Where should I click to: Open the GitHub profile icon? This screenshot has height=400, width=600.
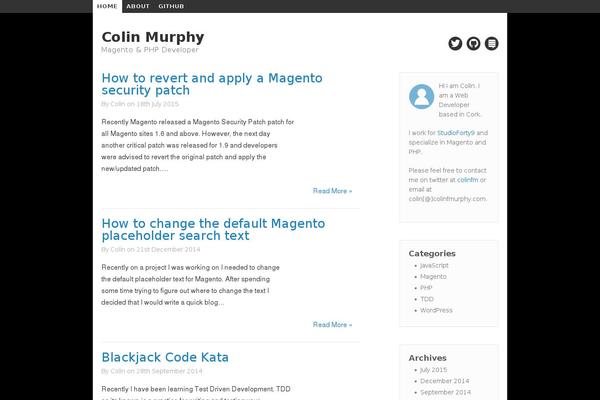click(473, 43)
